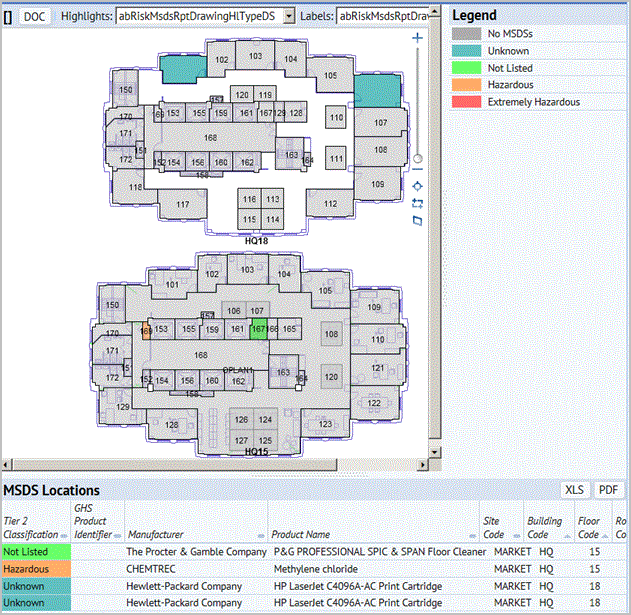
Task: Click the Extremely Hazardous red legend swatch
Action: (x=465, y=102)
